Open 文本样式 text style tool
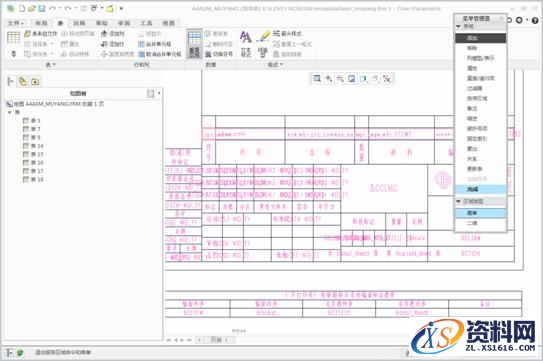The width and height of the screenshot is (543, 361). coord(246,44)
